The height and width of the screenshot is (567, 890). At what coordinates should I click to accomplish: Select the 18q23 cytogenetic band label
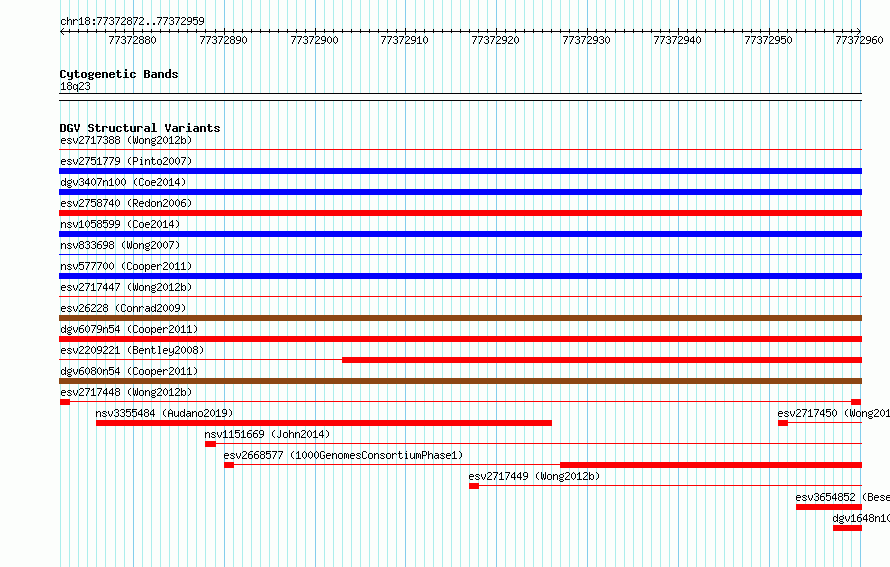coord(75,86)
